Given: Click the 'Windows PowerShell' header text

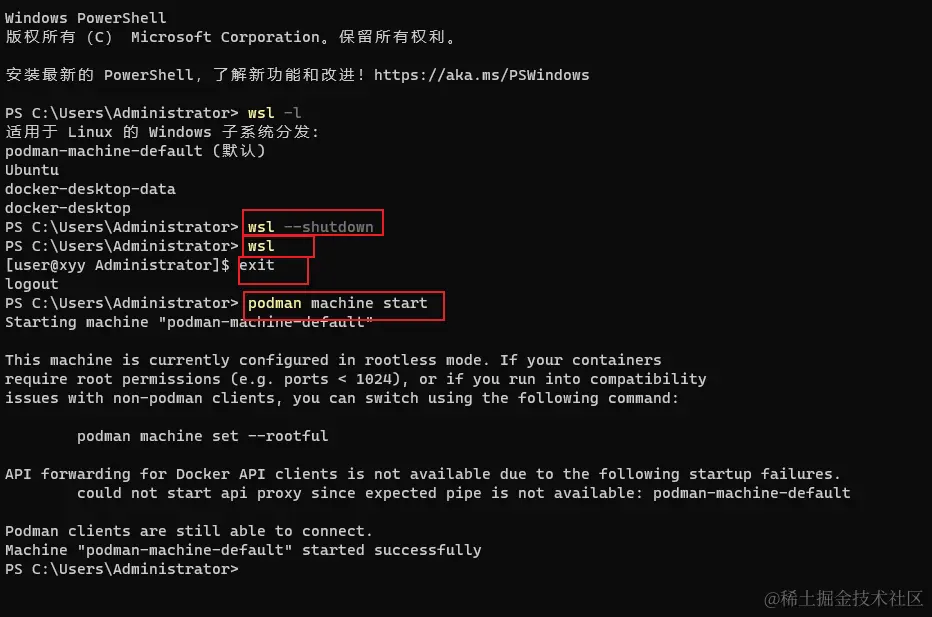Looking at the screenshot, I should click(86, 18).
